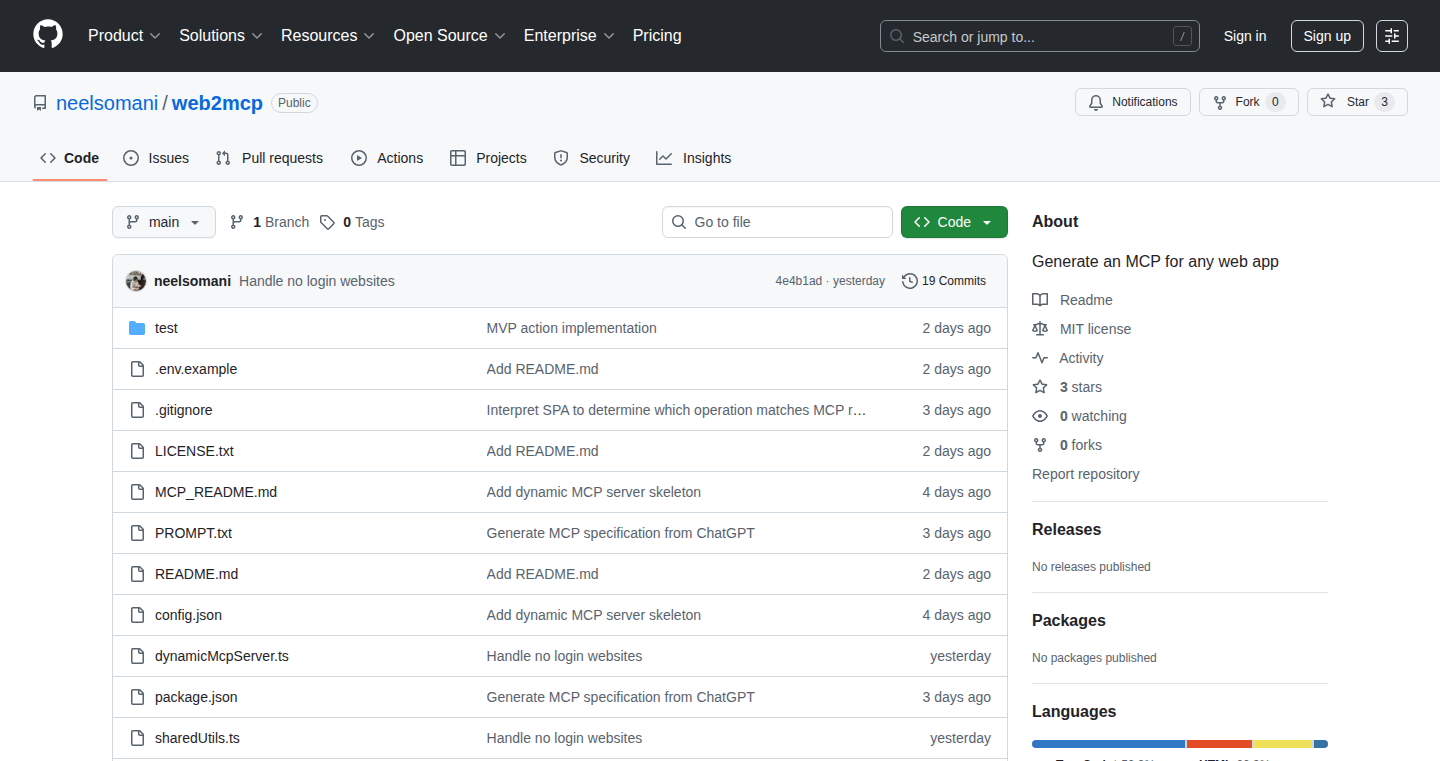Click the star icon beside 3 stars
1440x761 pixels.
coord(1040,387)
